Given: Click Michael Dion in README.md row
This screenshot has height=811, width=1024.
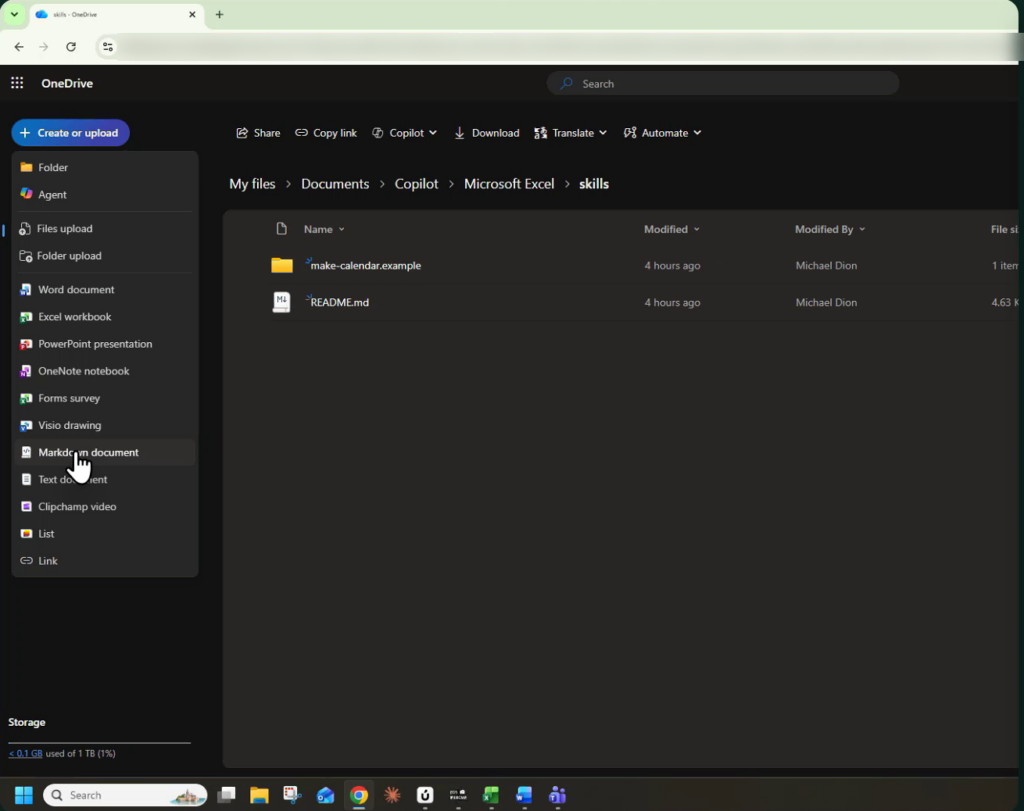Looking at the screenshot, I should click(x=826, y=302).
